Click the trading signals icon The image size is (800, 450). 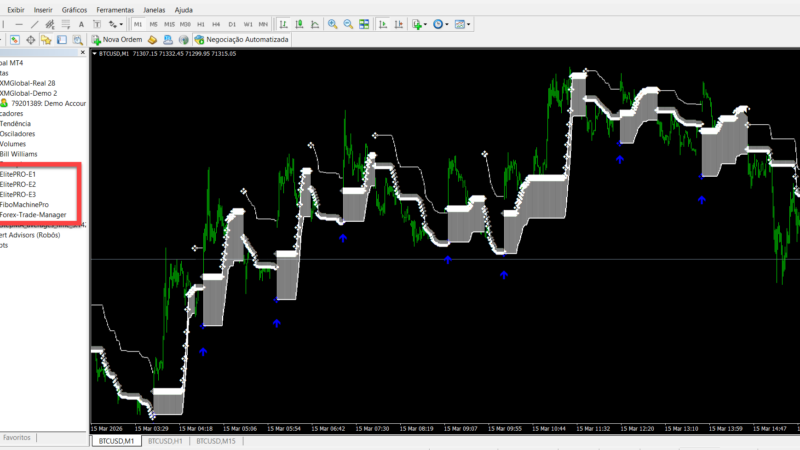(168, 40)
